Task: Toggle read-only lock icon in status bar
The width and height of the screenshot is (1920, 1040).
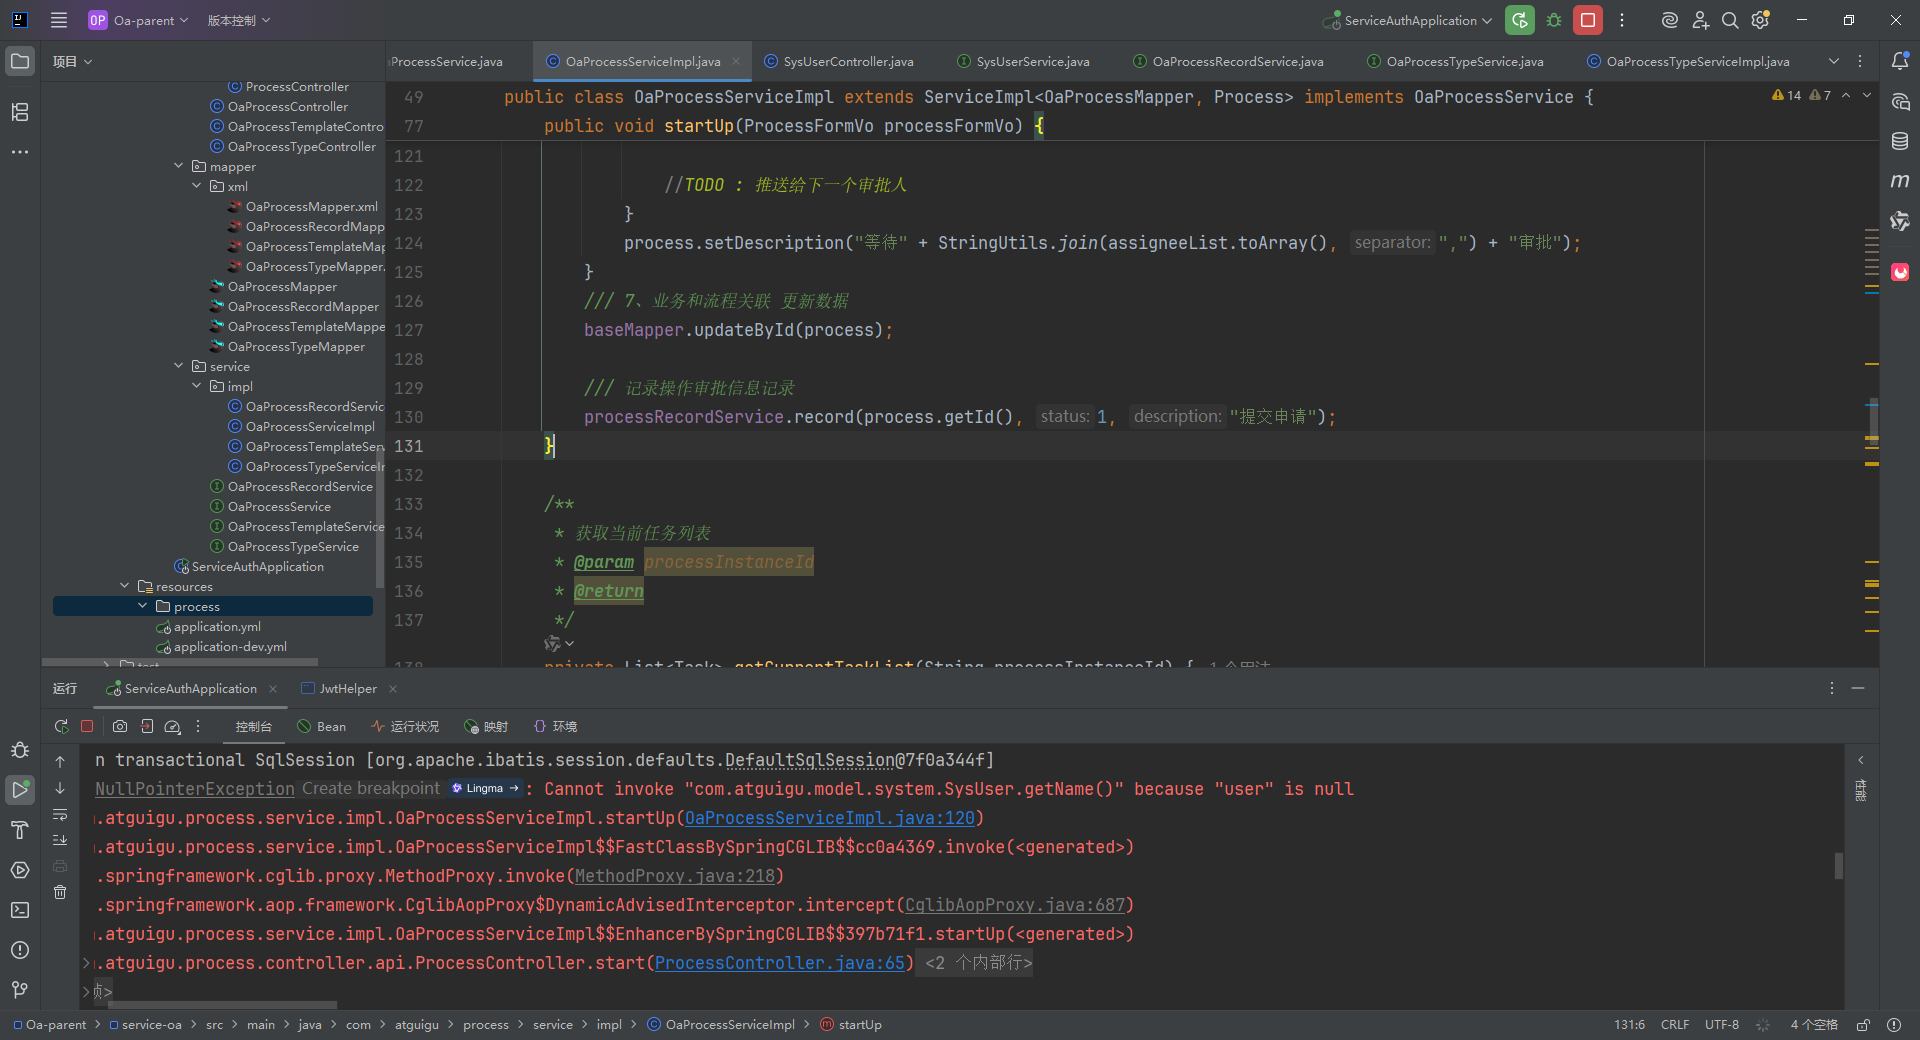Action: coord(1863,1025)
